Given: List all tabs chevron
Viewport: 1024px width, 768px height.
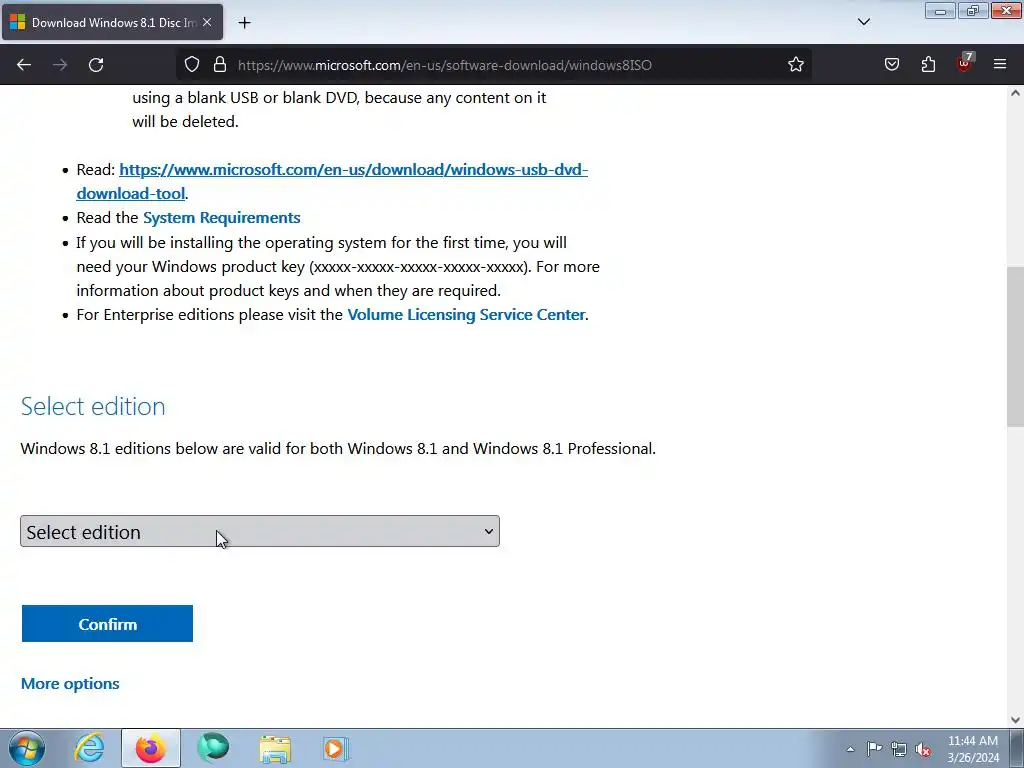Looking at the screenshot, I should [864, 22].
